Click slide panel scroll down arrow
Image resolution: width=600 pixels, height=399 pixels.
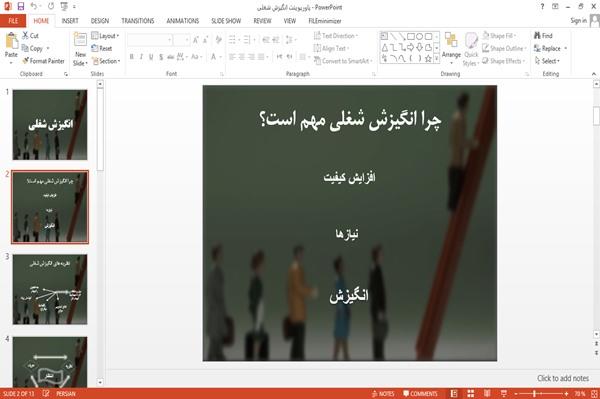click(x=100, y=382)
